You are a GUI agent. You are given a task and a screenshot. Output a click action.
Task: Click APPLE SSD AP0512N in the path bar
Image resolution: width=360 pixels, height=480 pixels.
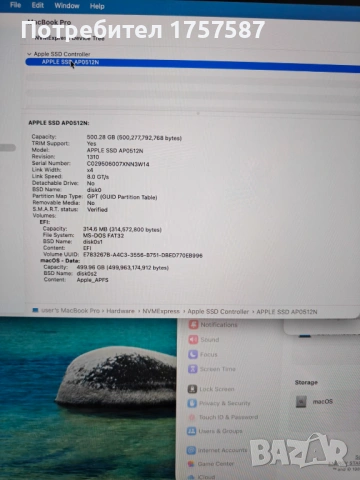coord(287,312)
